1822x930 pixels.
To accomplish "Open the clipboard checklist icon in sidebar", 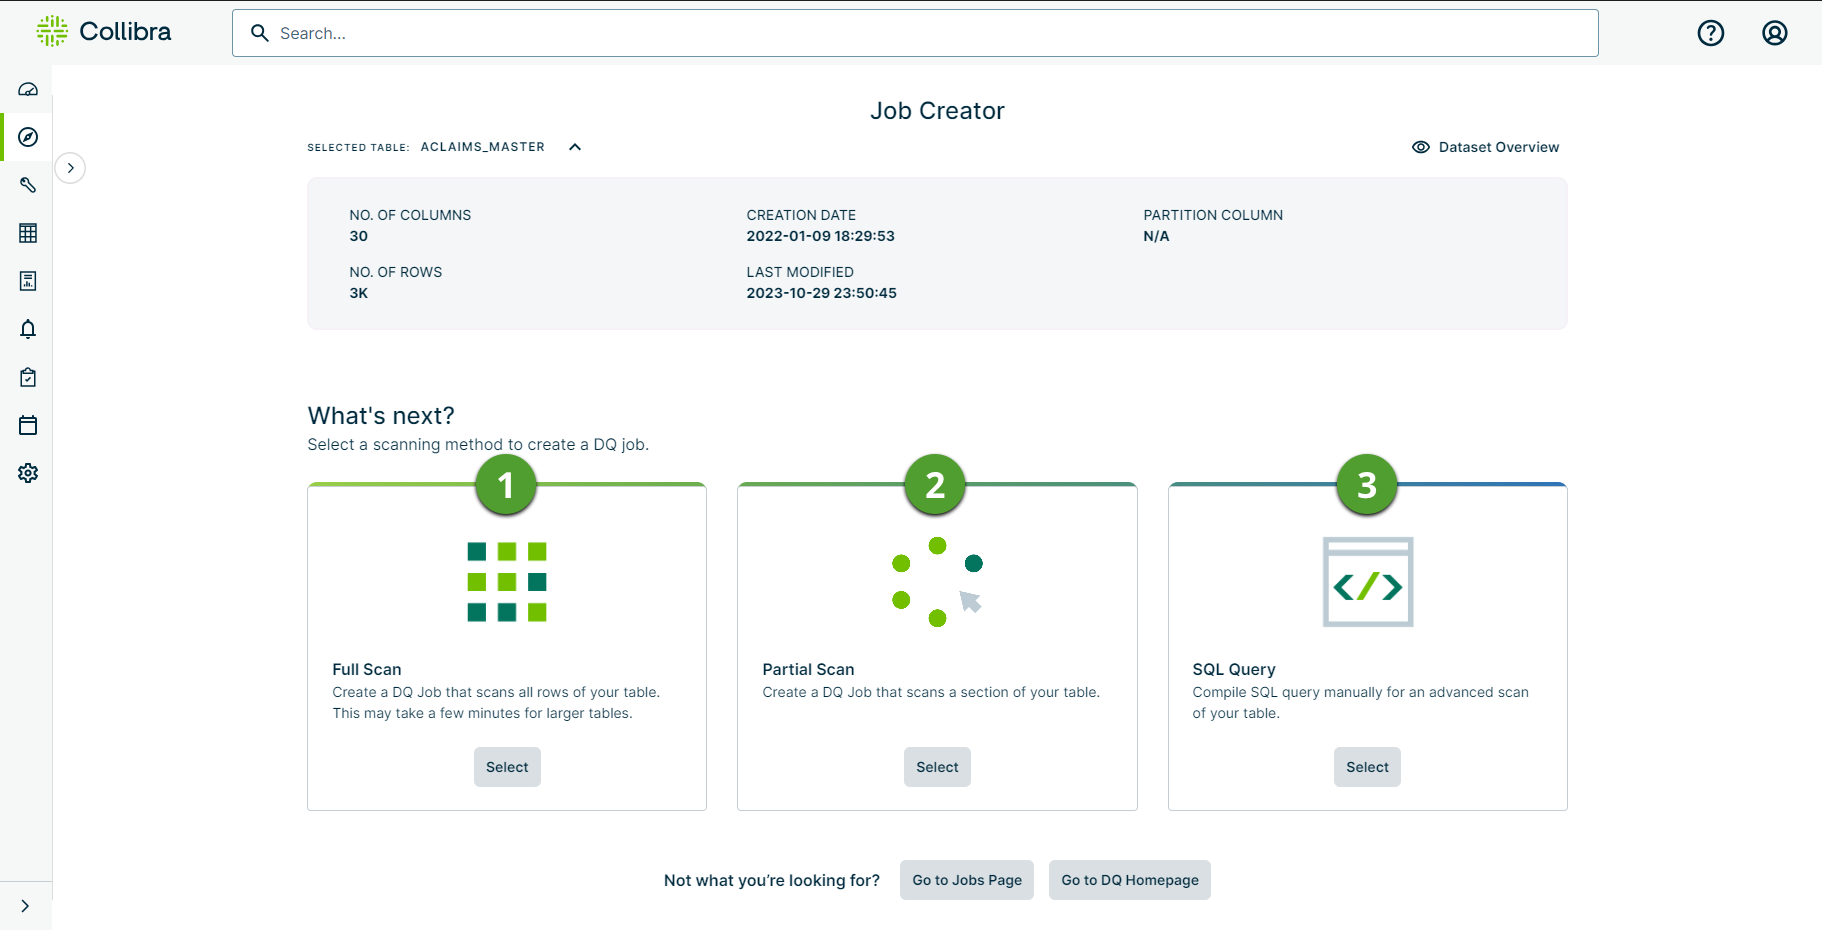I will pyautogui.click(x=28, y=377).
